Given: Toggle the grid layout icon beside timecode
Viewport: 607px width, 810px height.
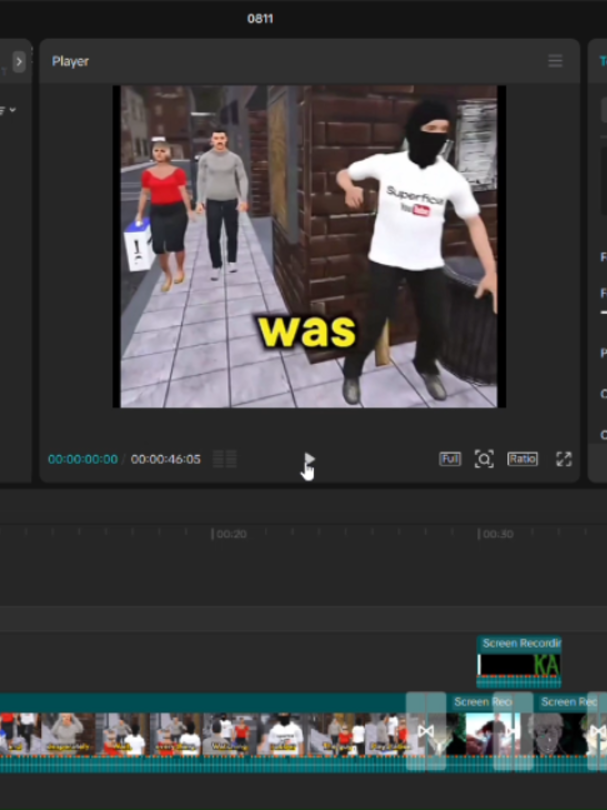Looking at the screenshot, I should pyautogui.click(x=225, y=459).
